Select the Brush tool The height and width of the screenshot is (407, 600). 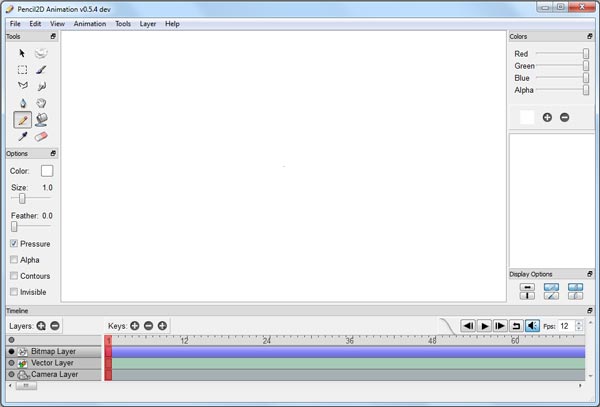point(41,70)
